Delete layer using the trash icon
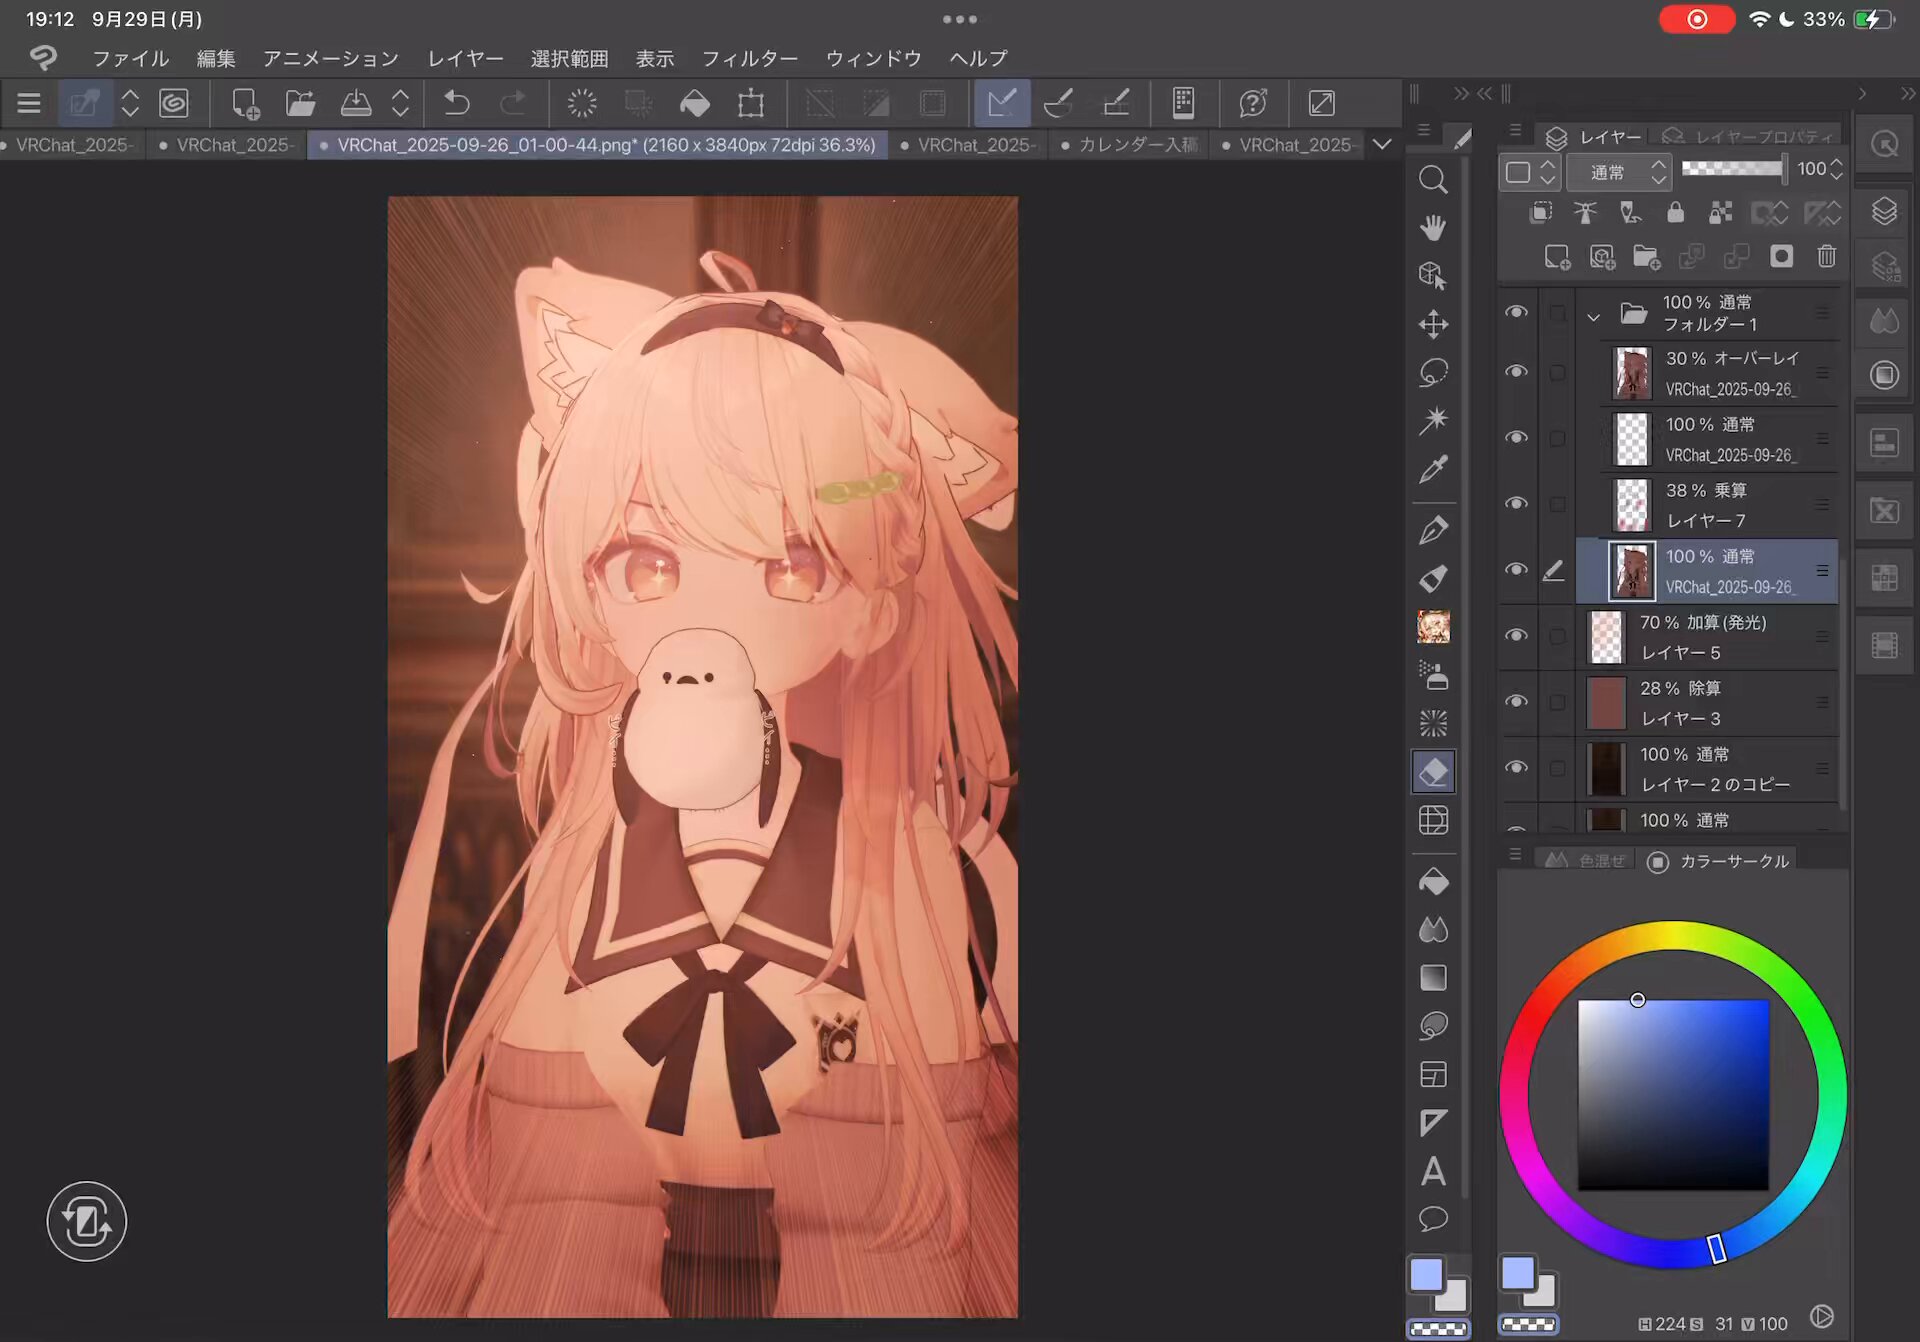Screen dimensions: 1920x1342 coord(1826,257)
